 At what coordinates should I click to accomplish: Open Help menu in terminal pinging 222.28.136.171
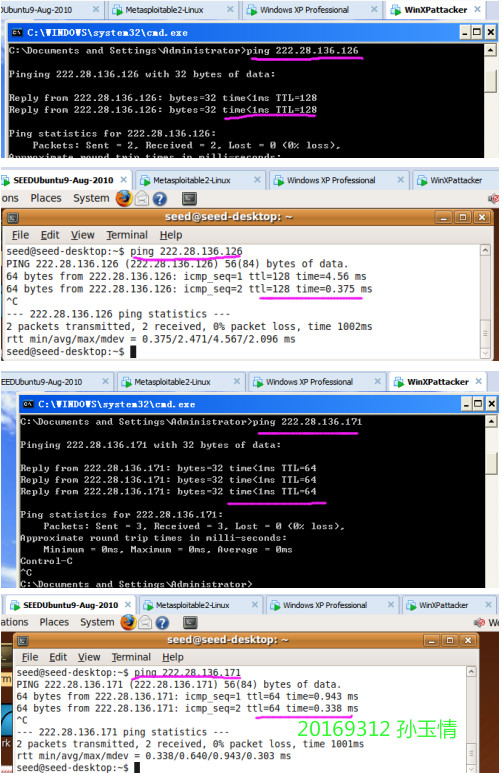(173, 657)
